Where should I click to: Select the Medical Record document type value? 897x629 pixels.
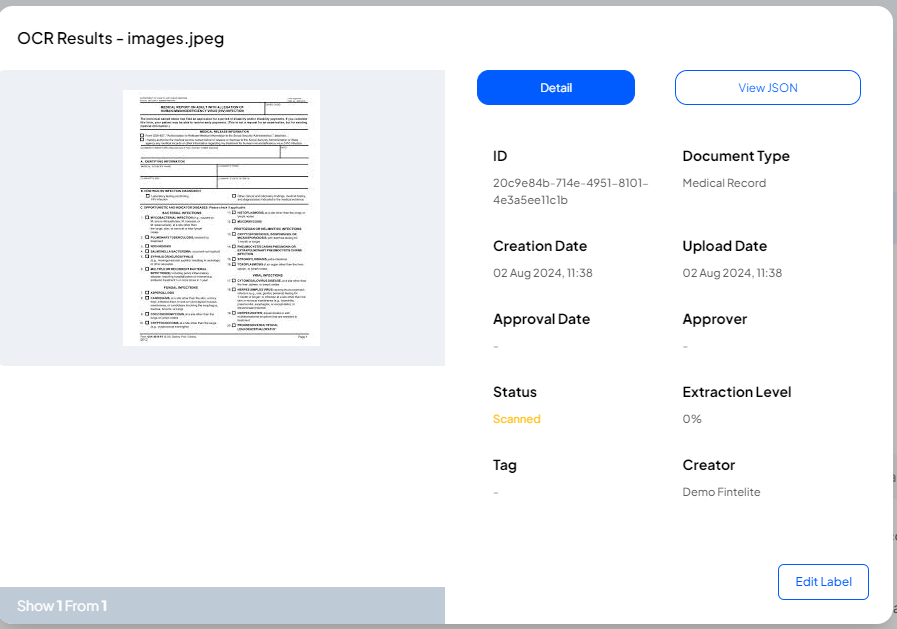[x=724, y=183]
